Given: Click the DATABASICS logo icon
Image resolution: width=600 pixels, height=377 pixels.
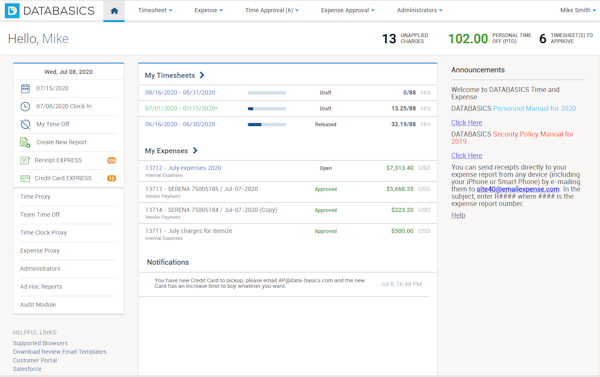Looking at the screenshot, I should 12,11.
